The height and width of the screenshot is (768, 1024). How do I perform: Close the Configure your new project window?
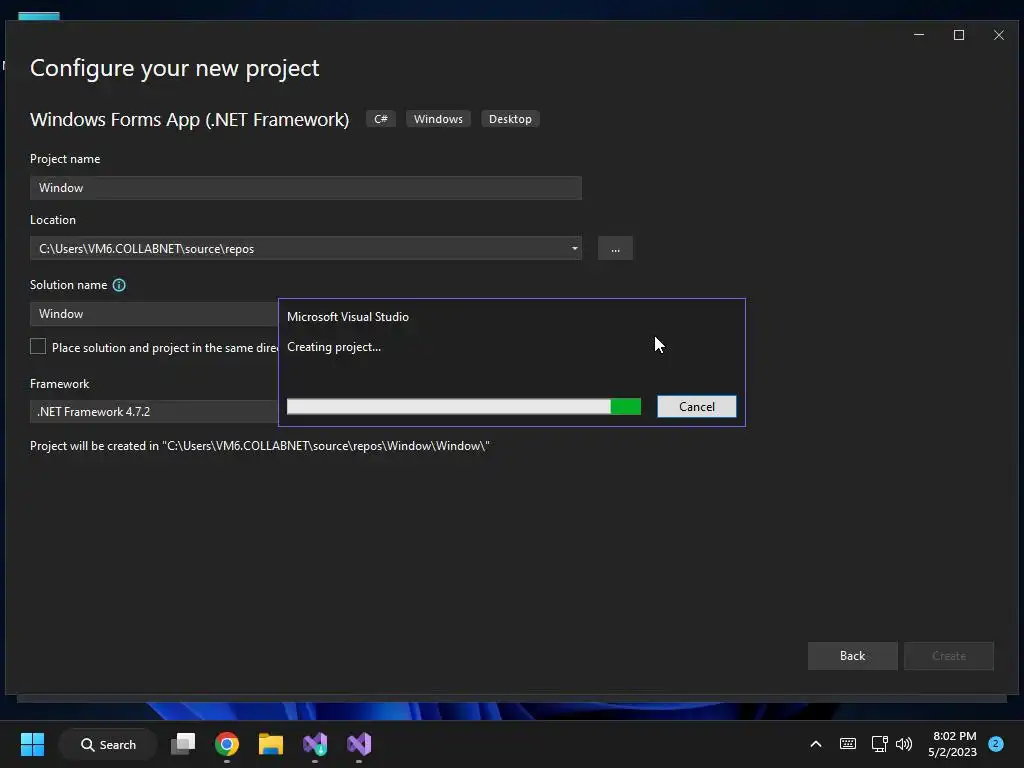tap(999, 35)
